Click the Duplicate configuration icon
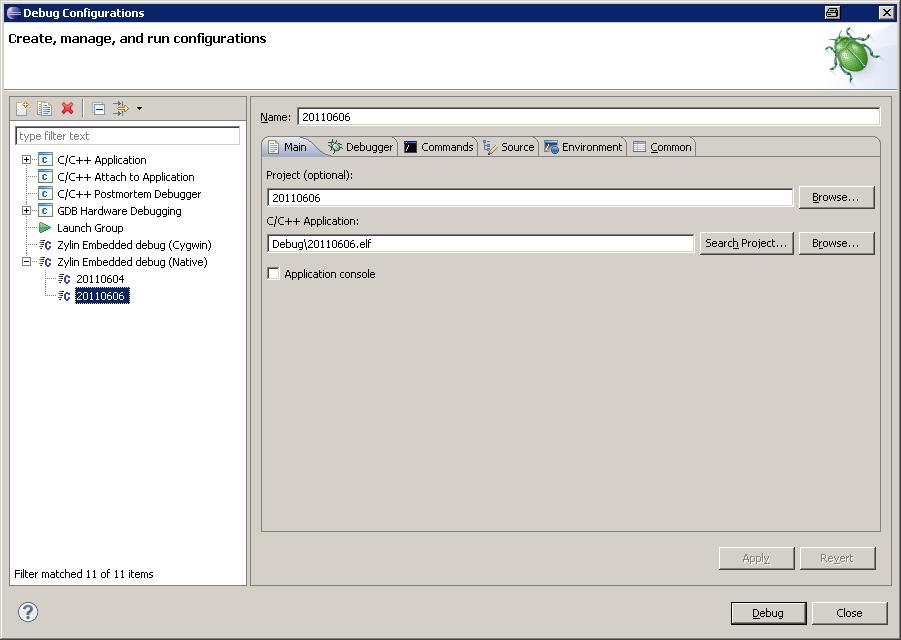Image resolution: width=901 pixels, height=640 pixels. click(x=45, y=108)
